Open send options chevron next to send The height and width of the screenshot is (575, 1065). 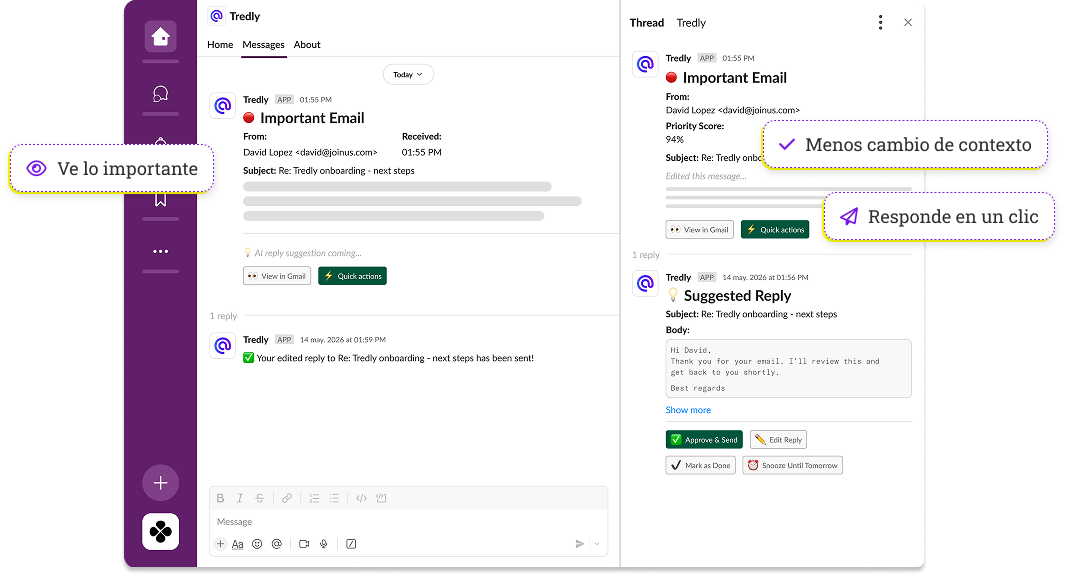598,544
